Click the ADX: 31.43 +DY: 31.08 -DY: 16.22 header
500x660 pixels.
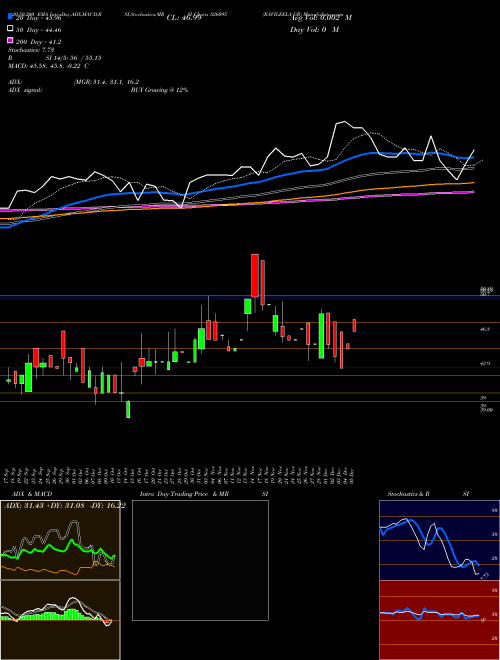[x=64, y=505]
